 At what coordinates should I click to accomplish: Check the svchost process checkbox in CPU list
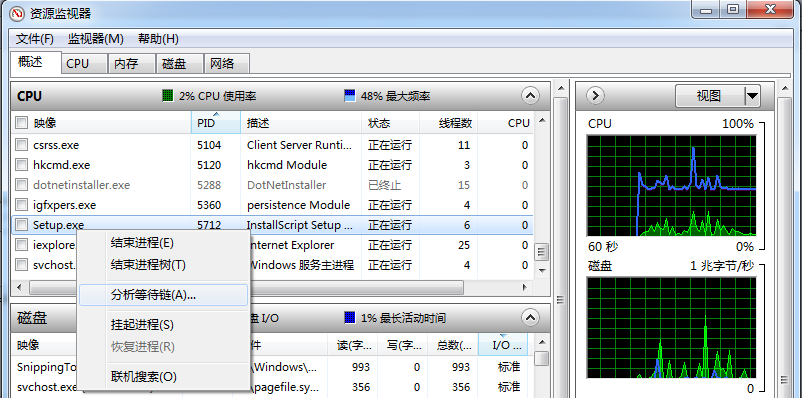[x=21, y=265]
